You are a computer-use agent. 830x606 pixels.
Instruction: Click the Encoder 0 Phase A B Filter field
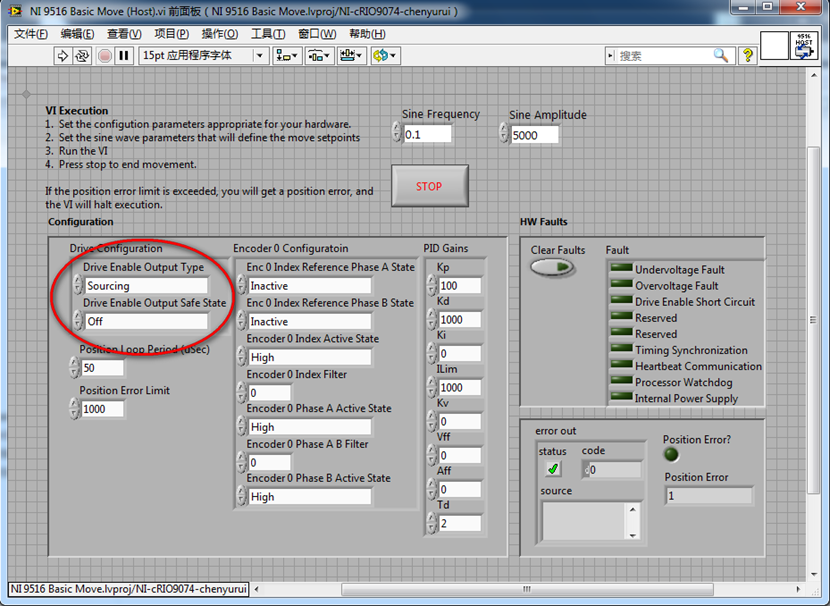coord(269,463)
